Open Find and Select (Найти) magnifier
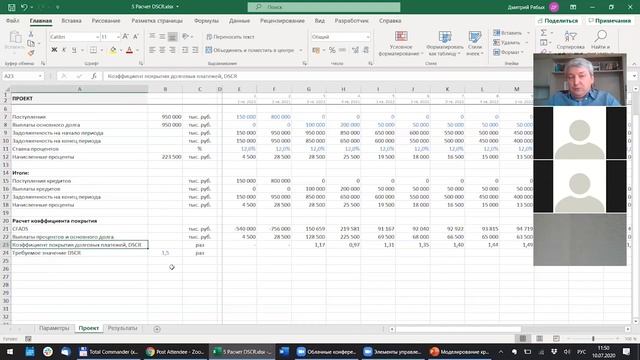 600,41
